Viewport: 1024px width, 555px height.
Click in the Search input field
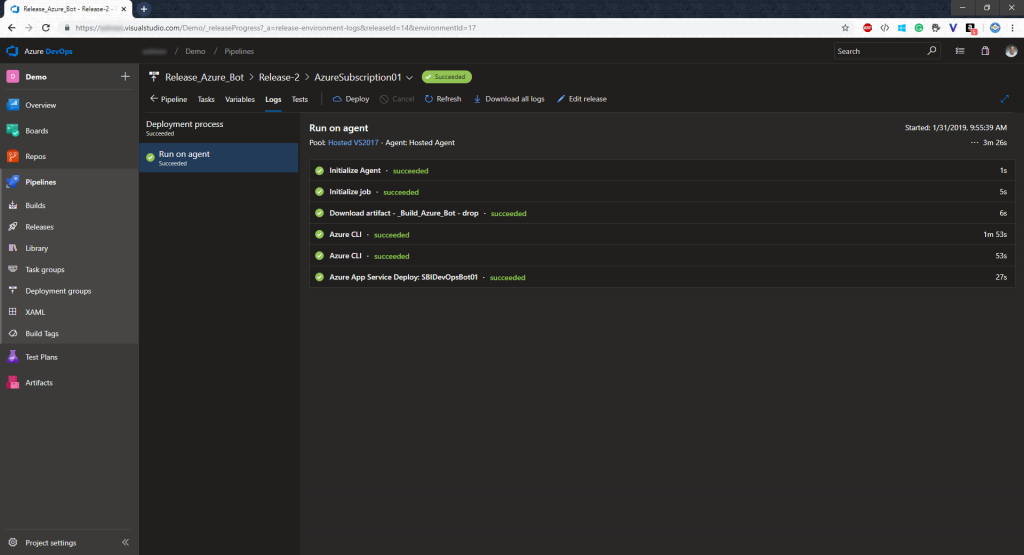tap(880, 51)
